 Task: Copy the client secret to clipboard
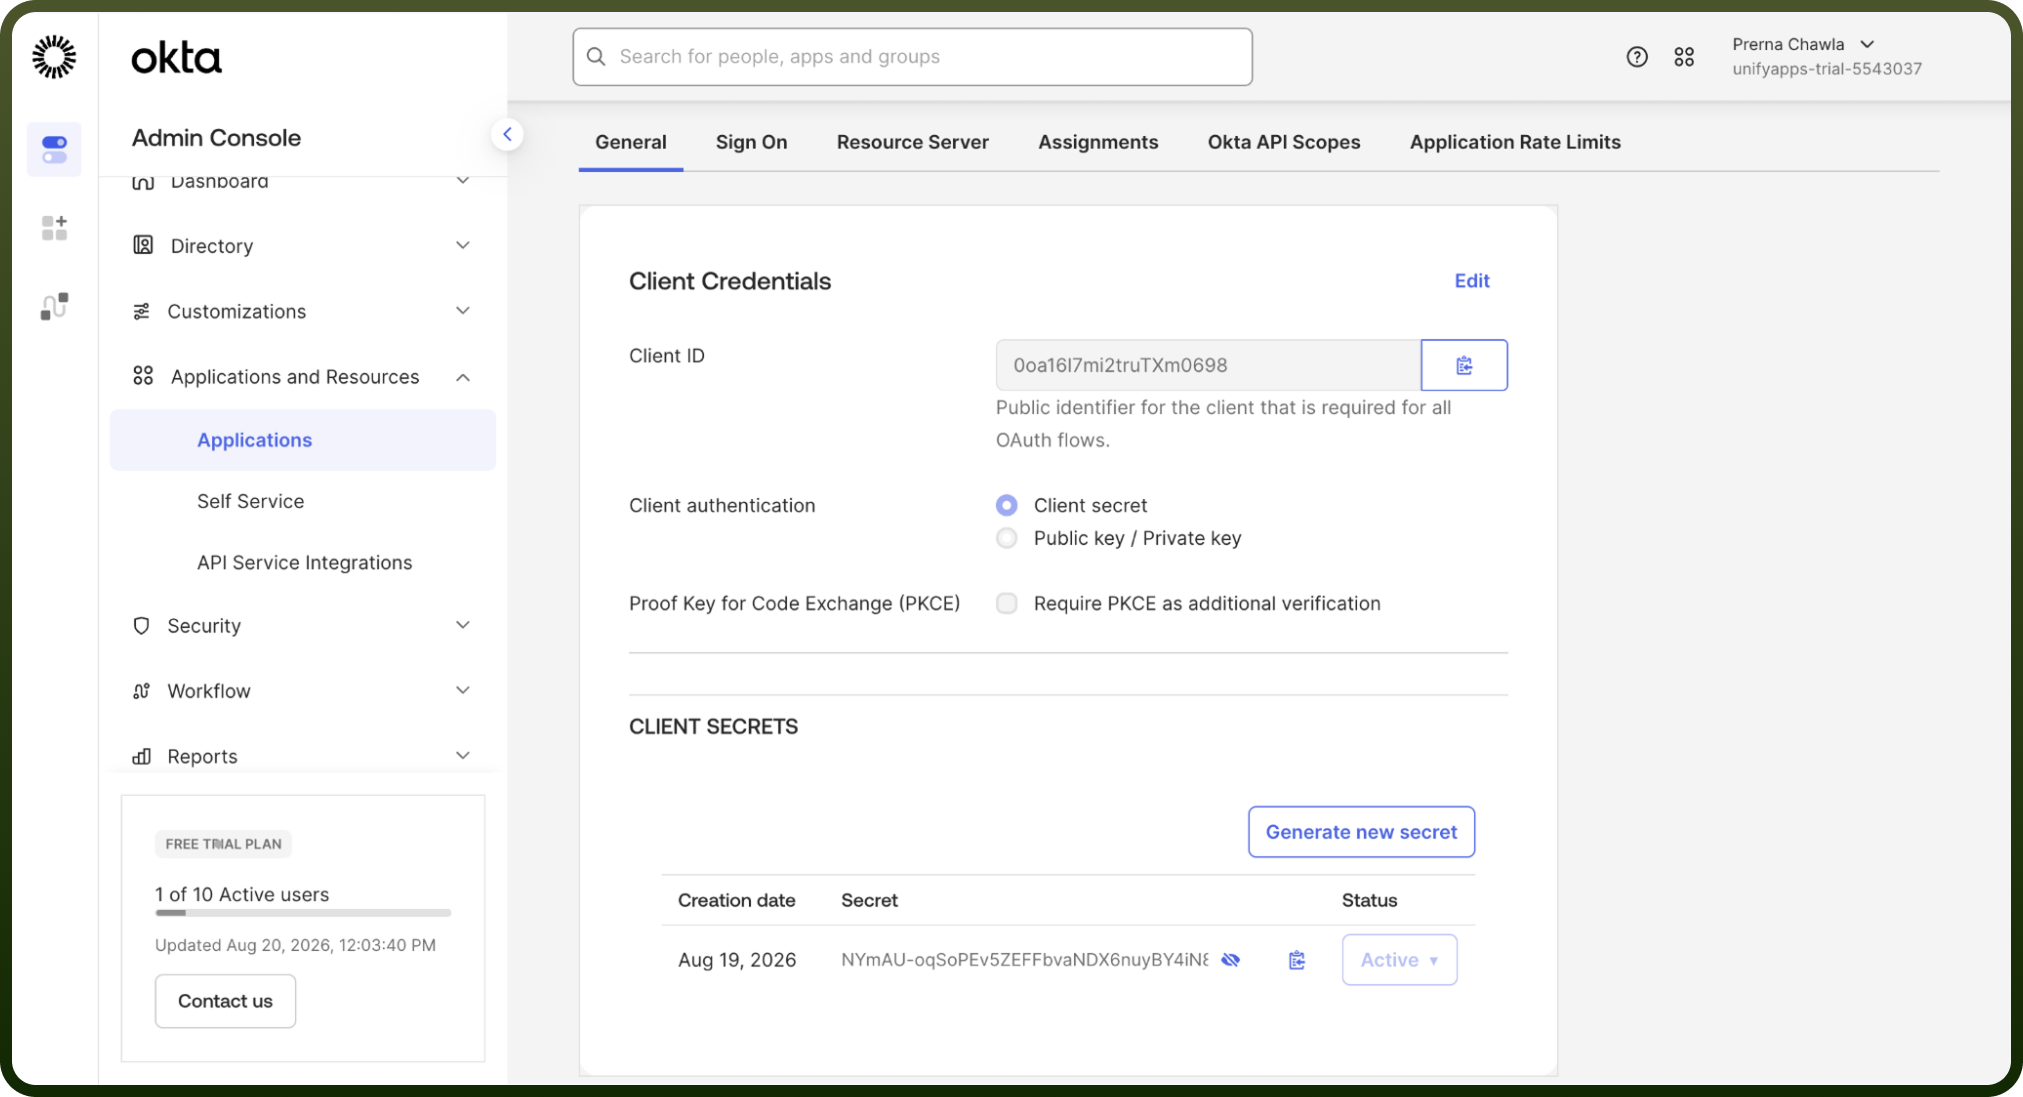pos(1297,960)
